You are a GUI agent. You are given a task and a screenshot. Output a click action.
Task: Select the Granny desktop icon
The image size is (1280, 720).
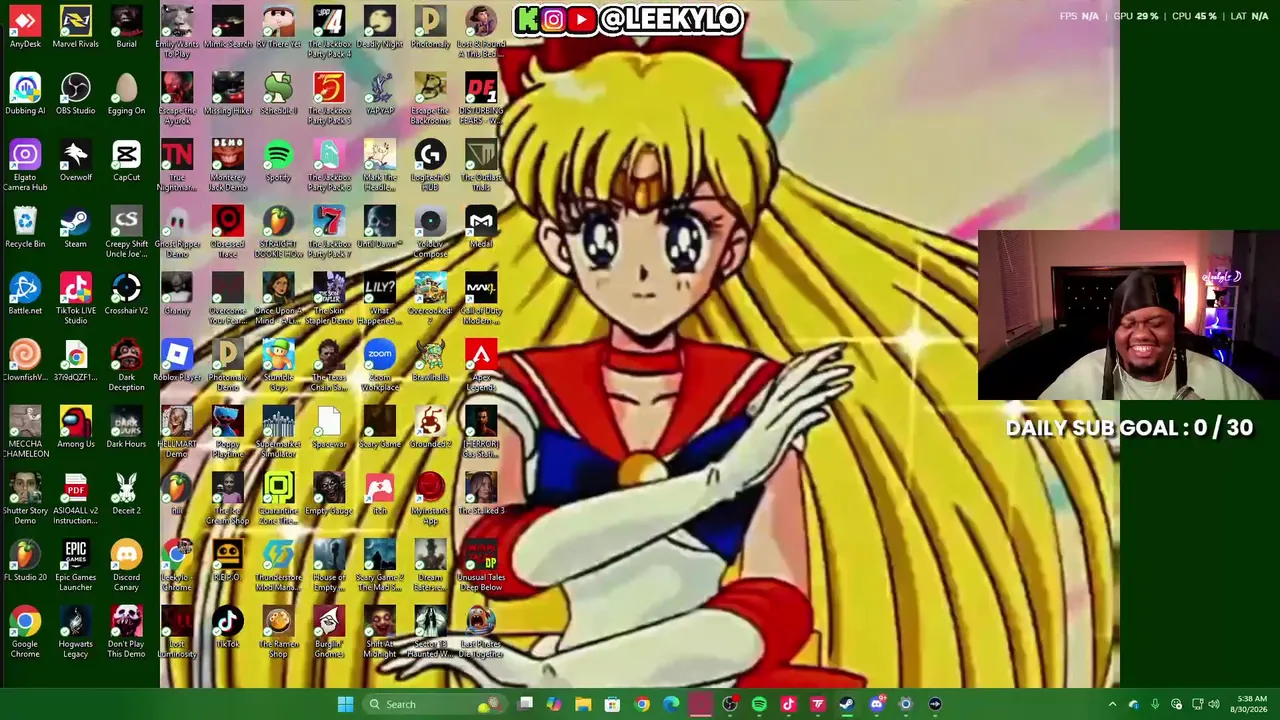coord(177,294)
